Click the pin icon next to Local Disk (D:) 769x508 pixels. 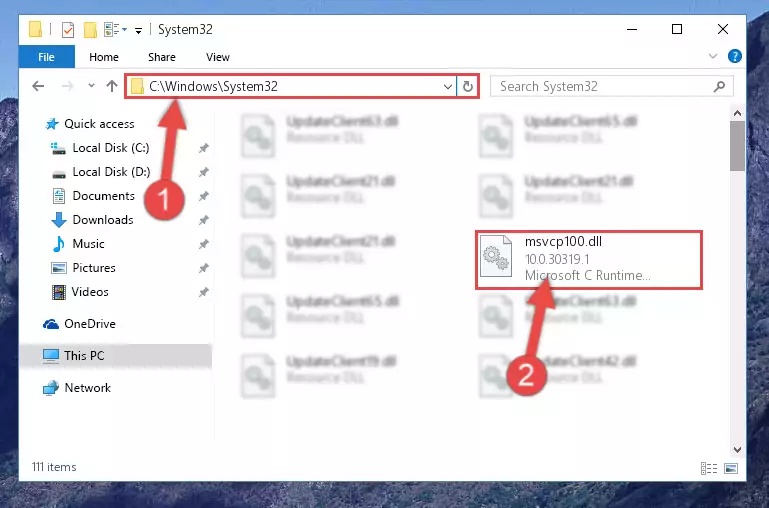click(x=204, y=172)
